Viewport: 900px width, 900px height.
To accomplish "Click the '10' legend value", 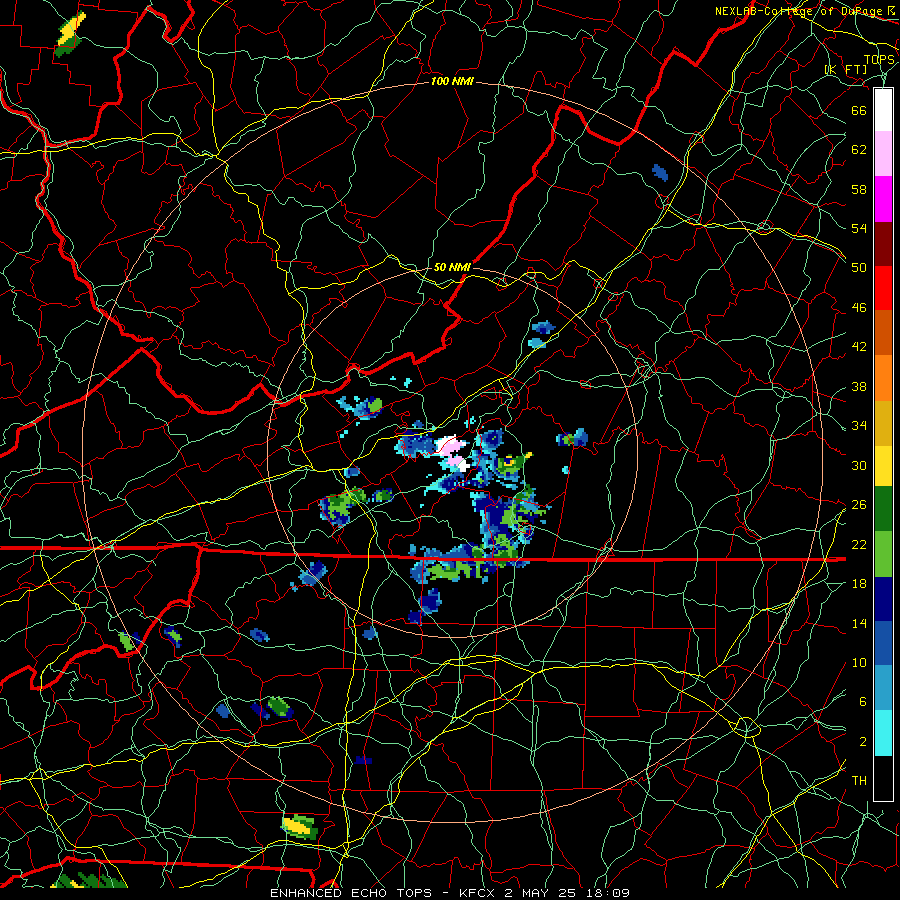I will point(859,662).
